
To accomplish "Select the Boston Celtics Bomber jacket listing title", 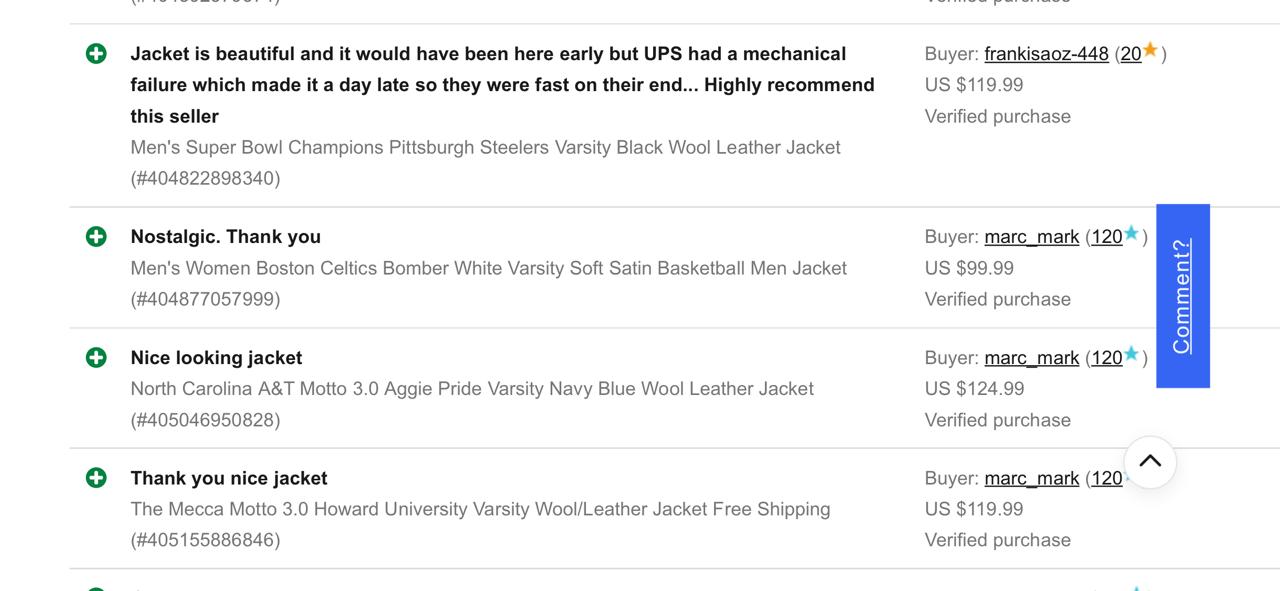I will pos(488,267).
